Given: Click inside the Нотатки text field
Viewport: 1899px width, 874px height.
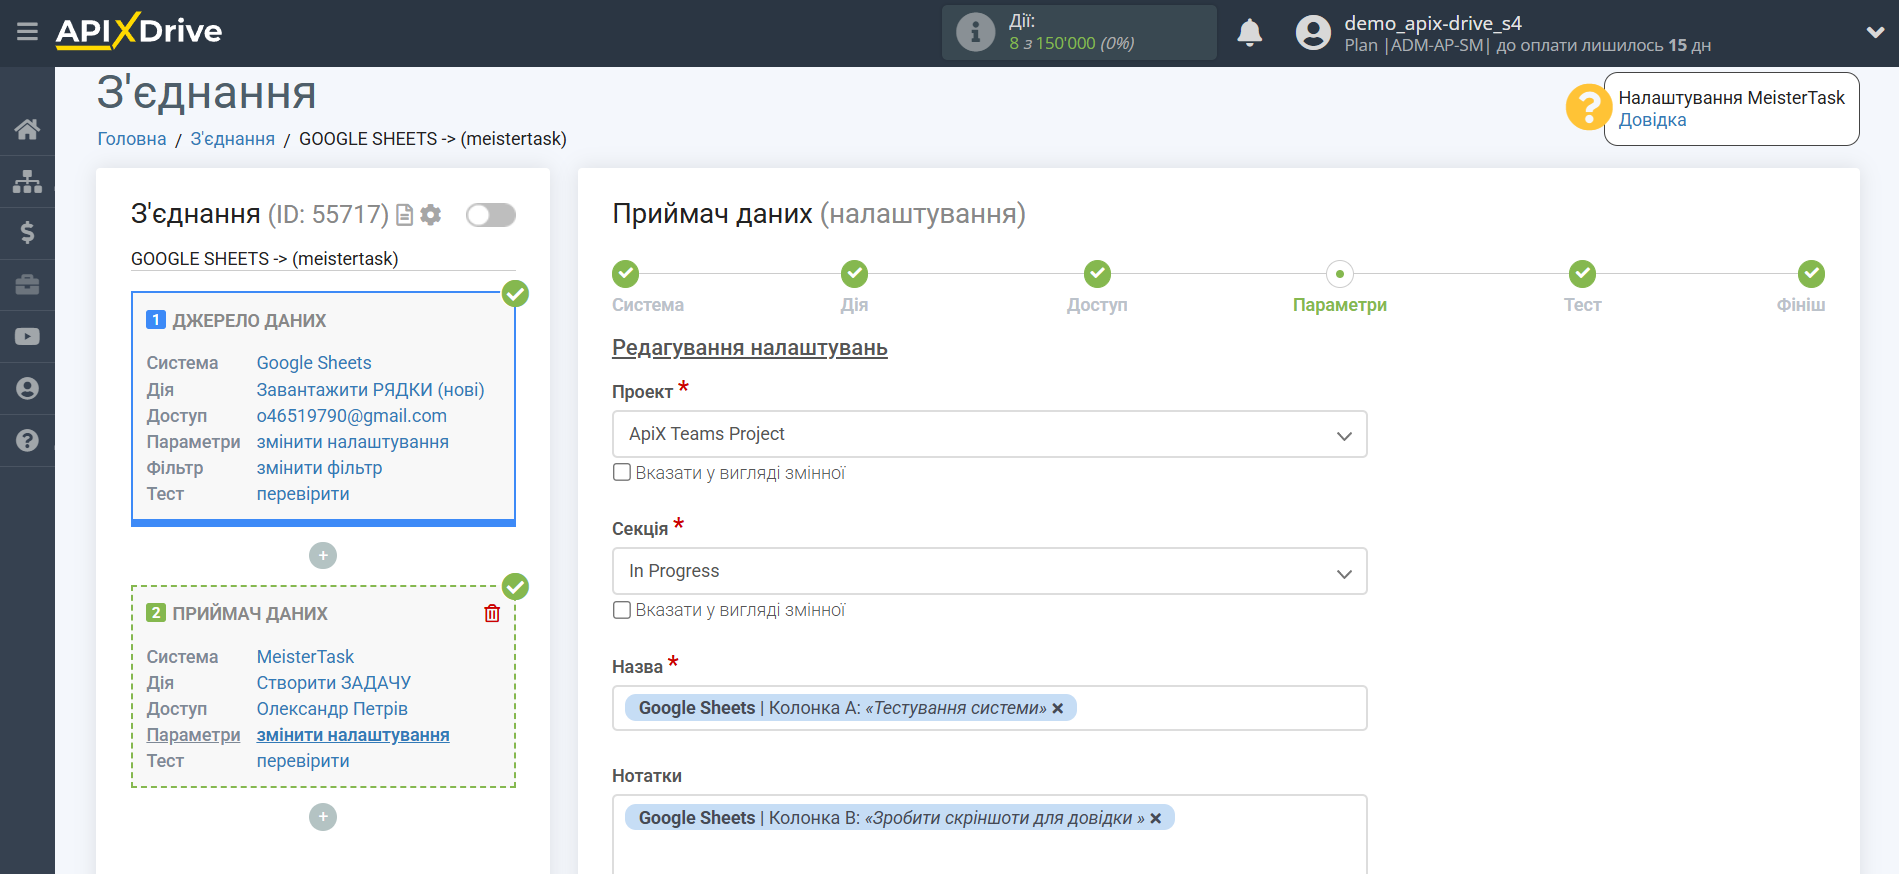Looking at the screenshot, I should coord(988,852).
